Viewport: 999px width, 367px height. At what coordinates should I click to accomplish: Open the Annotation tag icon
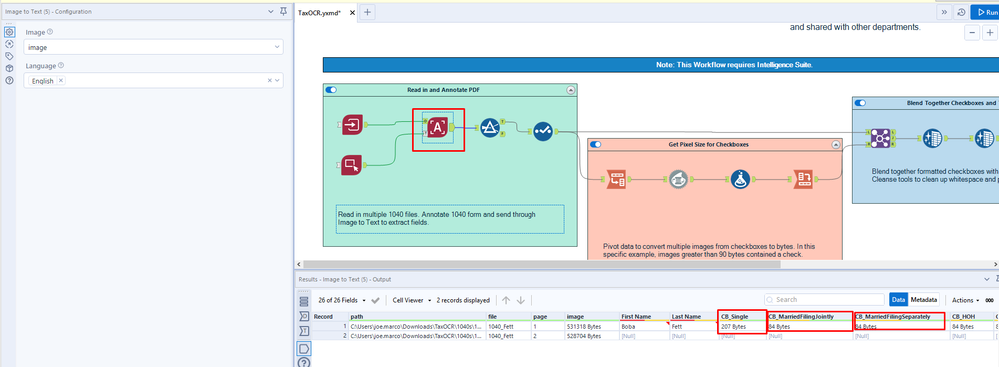pos(10,56)
